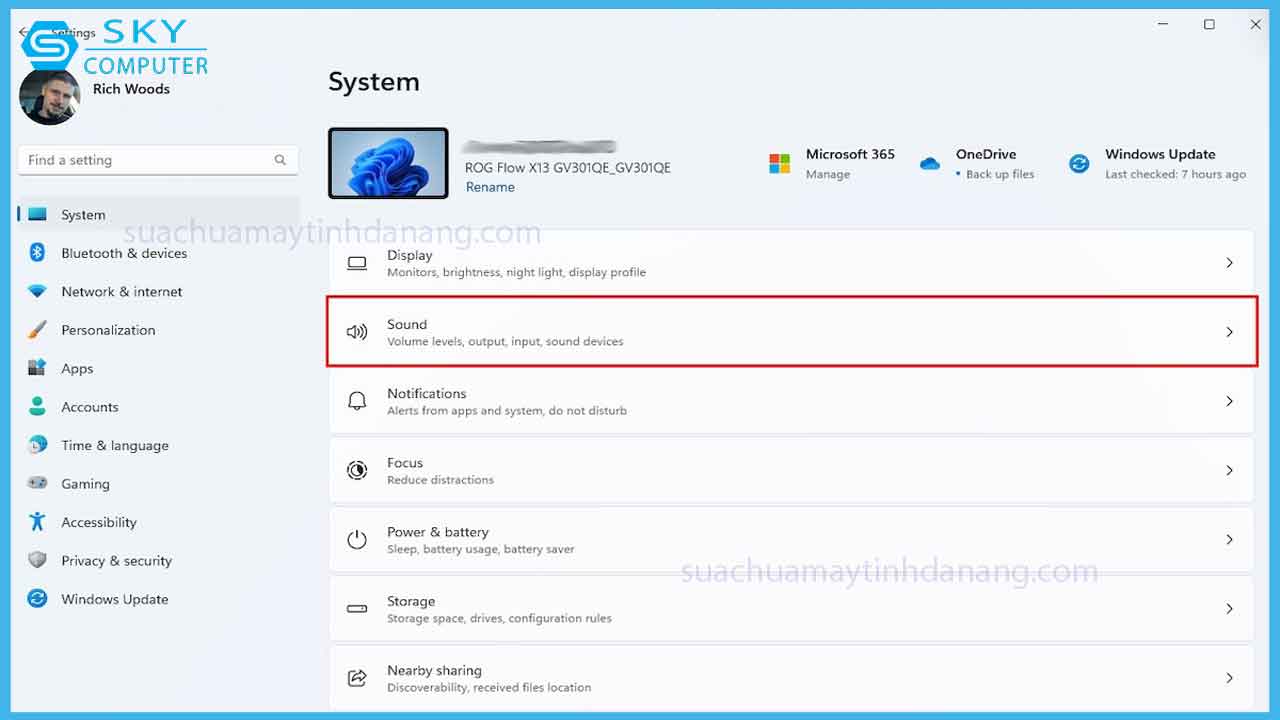Image resolution: width=1280 pixels, height=720 pixels.
Task: Click the Bluetooth & devices icon in sidebar
Action: click(x=38, y=253)
